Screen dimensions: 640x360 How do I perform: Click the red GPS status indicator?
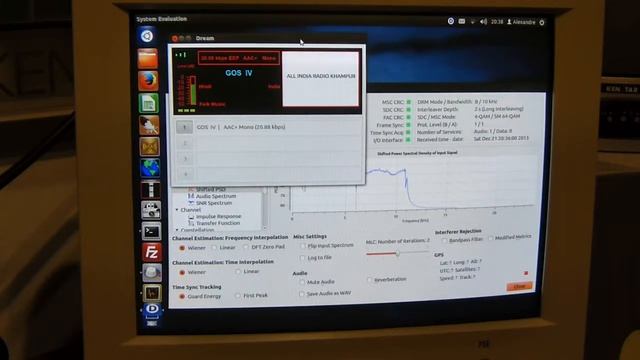click(526, 273)
